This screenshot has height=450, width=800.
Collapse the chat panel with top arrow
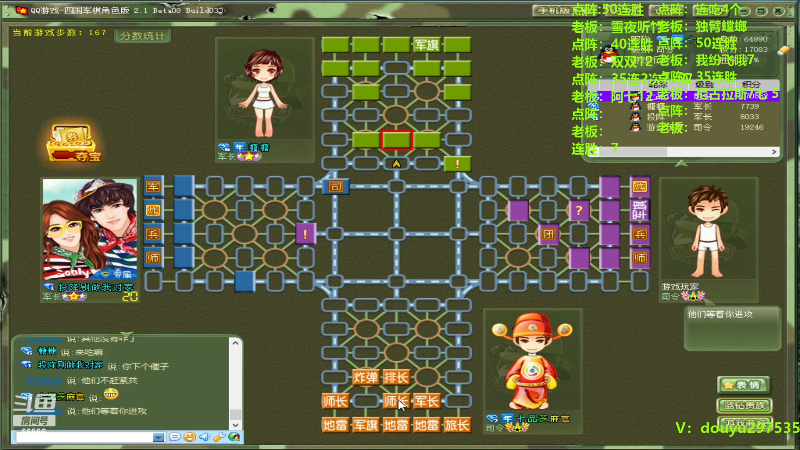(127, 335)
